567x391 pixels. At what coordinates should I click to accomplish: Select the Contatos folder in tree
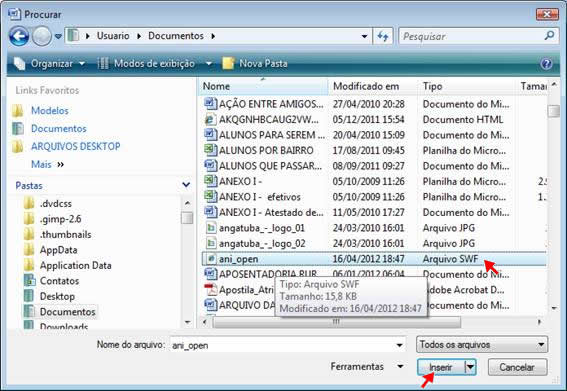[59, 281]
